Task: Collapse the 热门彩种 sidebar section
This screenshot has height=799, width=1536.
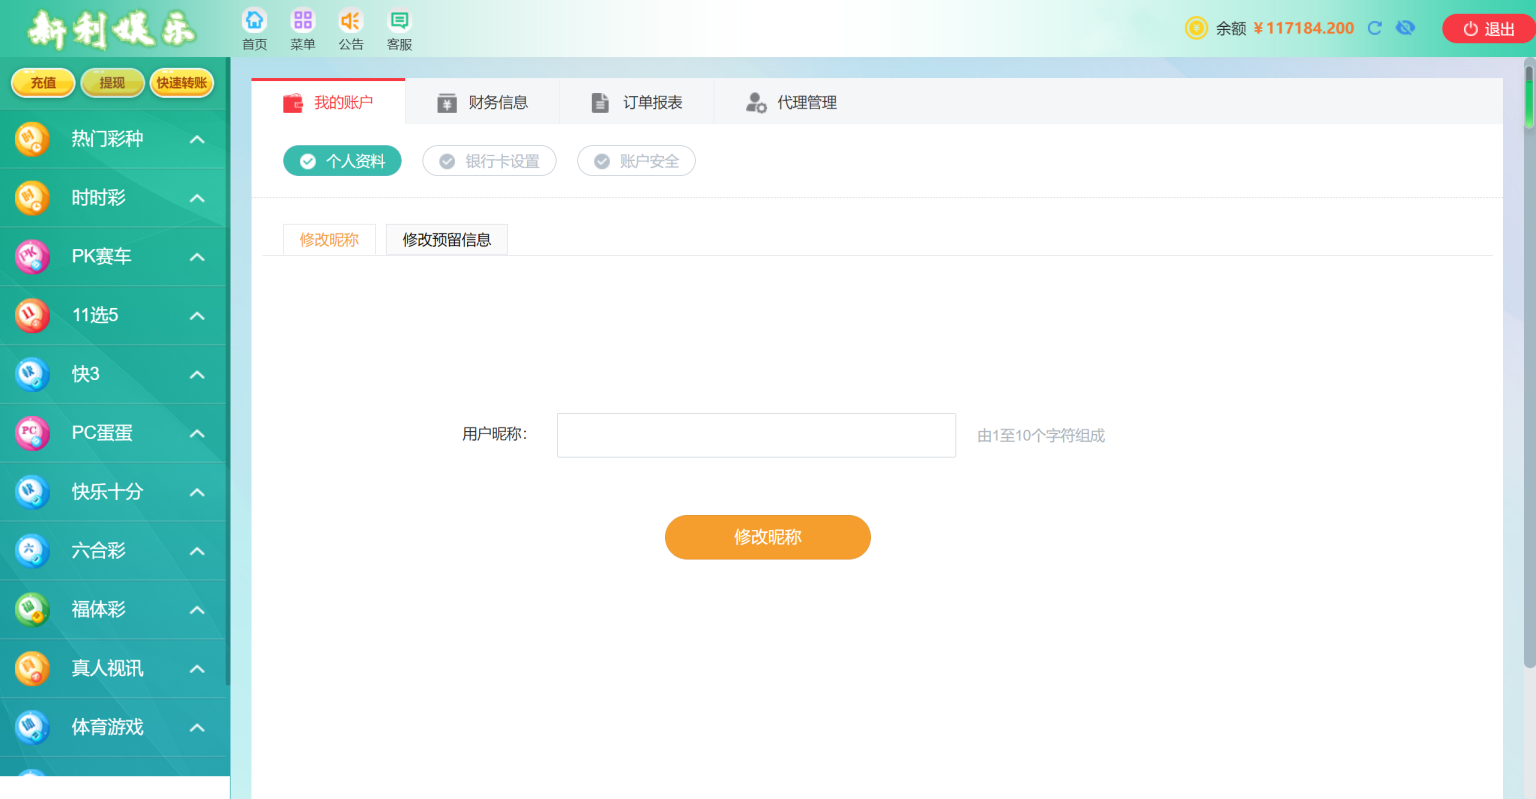Action: pyautogui.click(x=197, y=139)
